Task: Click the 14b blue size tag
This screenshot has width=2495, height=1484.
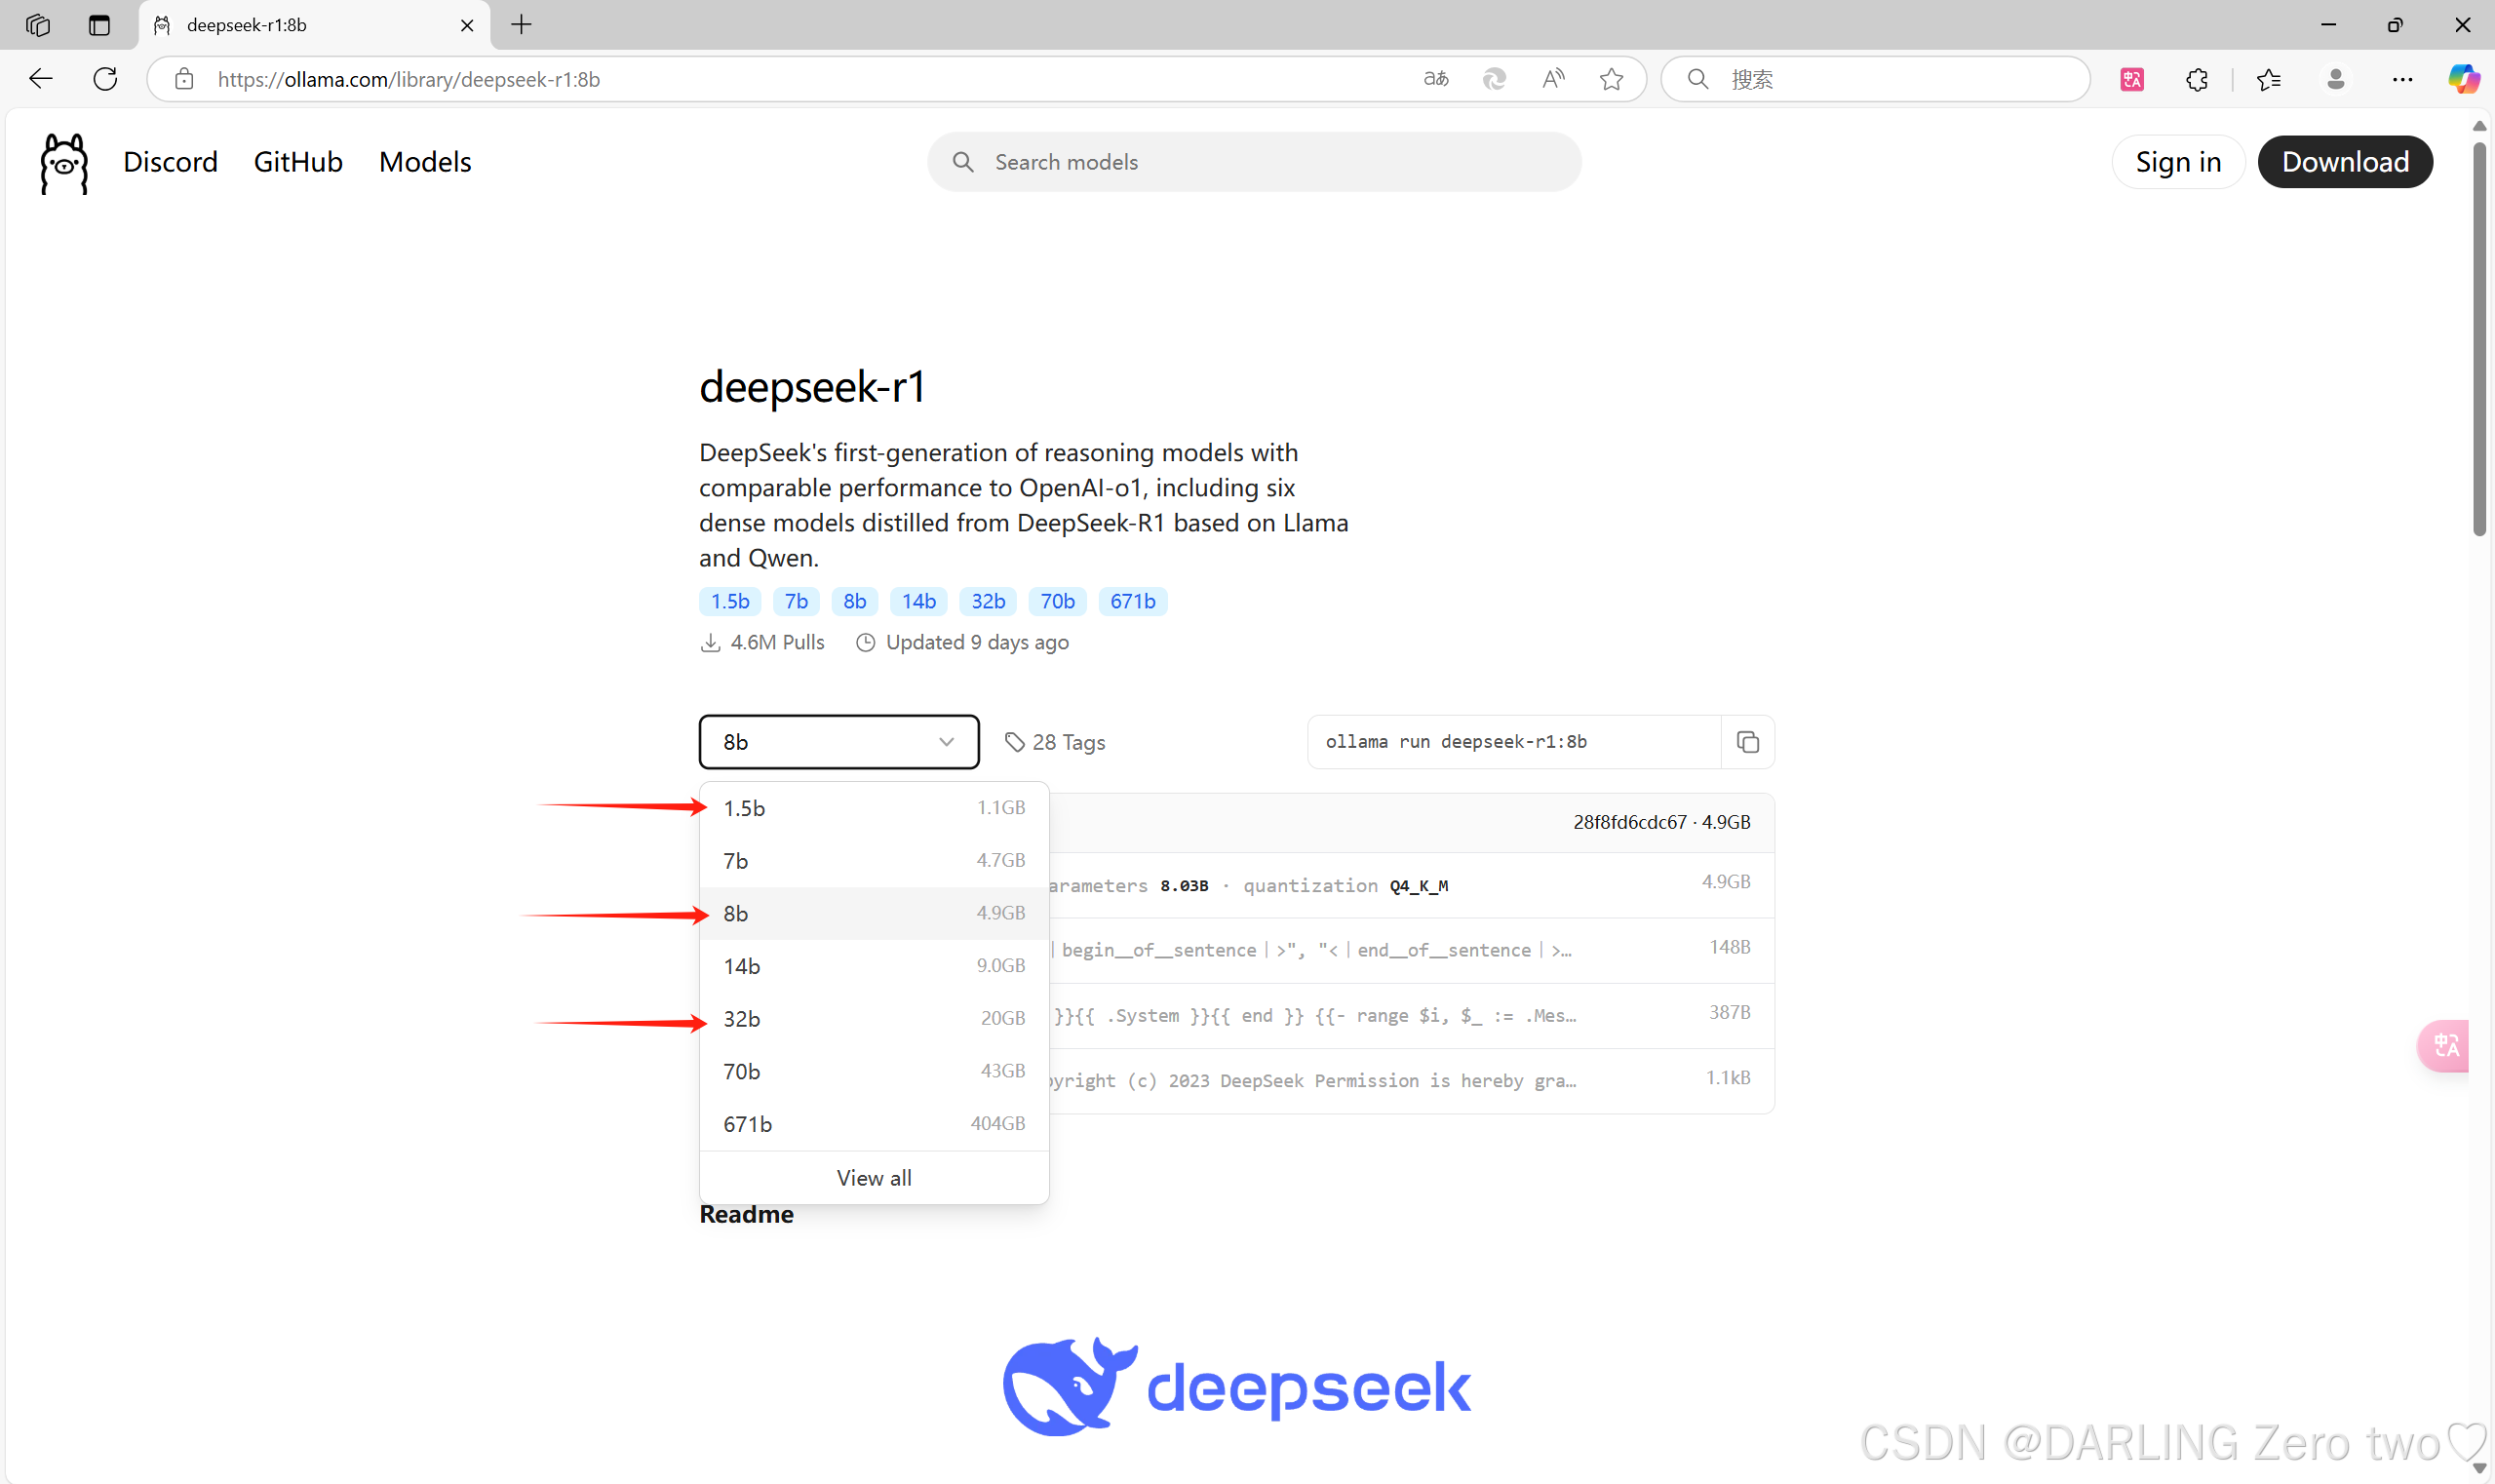Action: [x=918, y=601]
